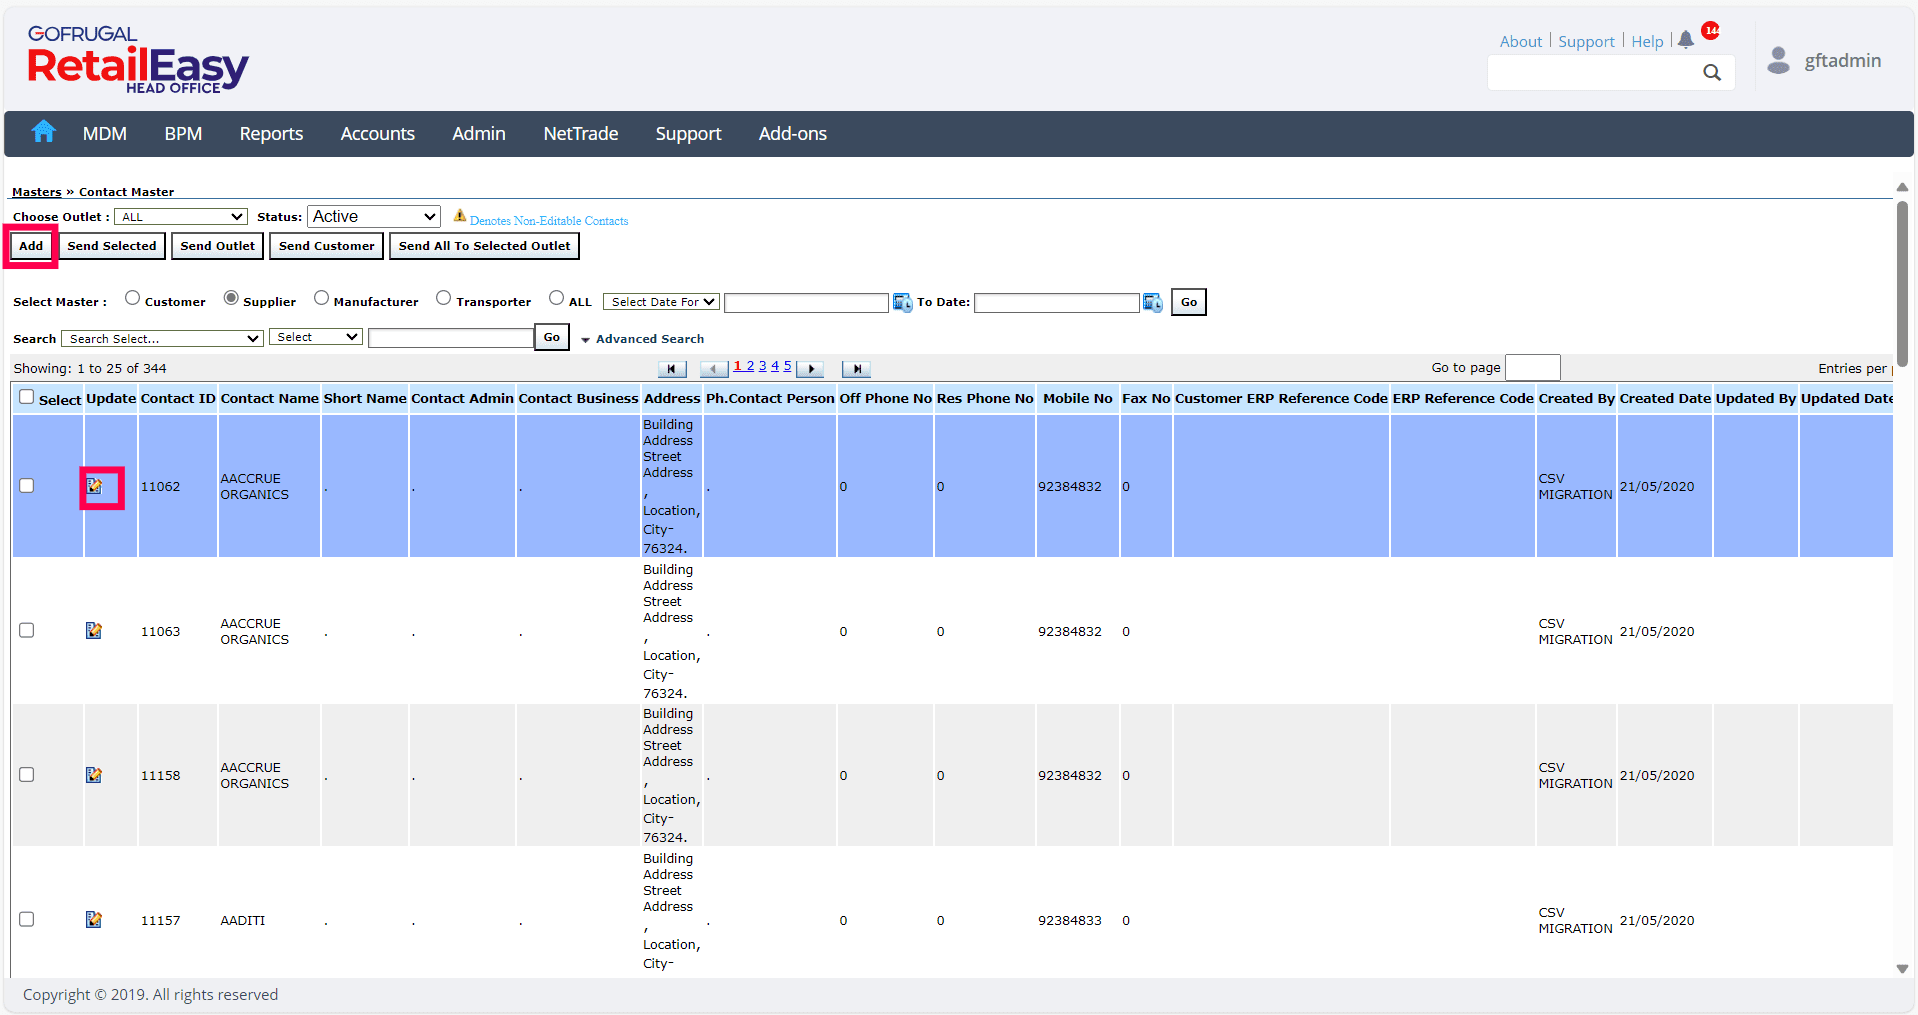Screen dimensions: 1918x1015
Task: Open the Choose Outlet dropdown
Action: click(181, 217)
